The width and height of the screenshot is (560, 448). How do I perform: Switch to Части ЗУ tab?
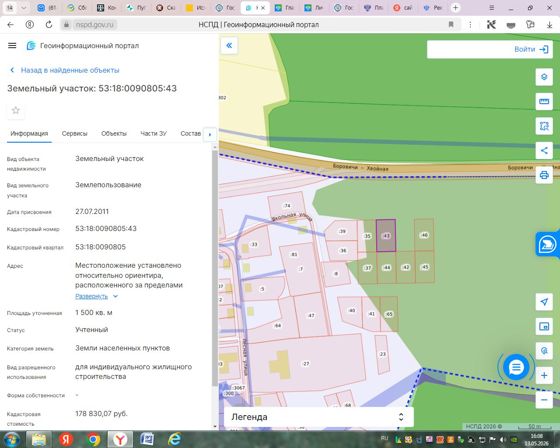[x=154, y=134]
